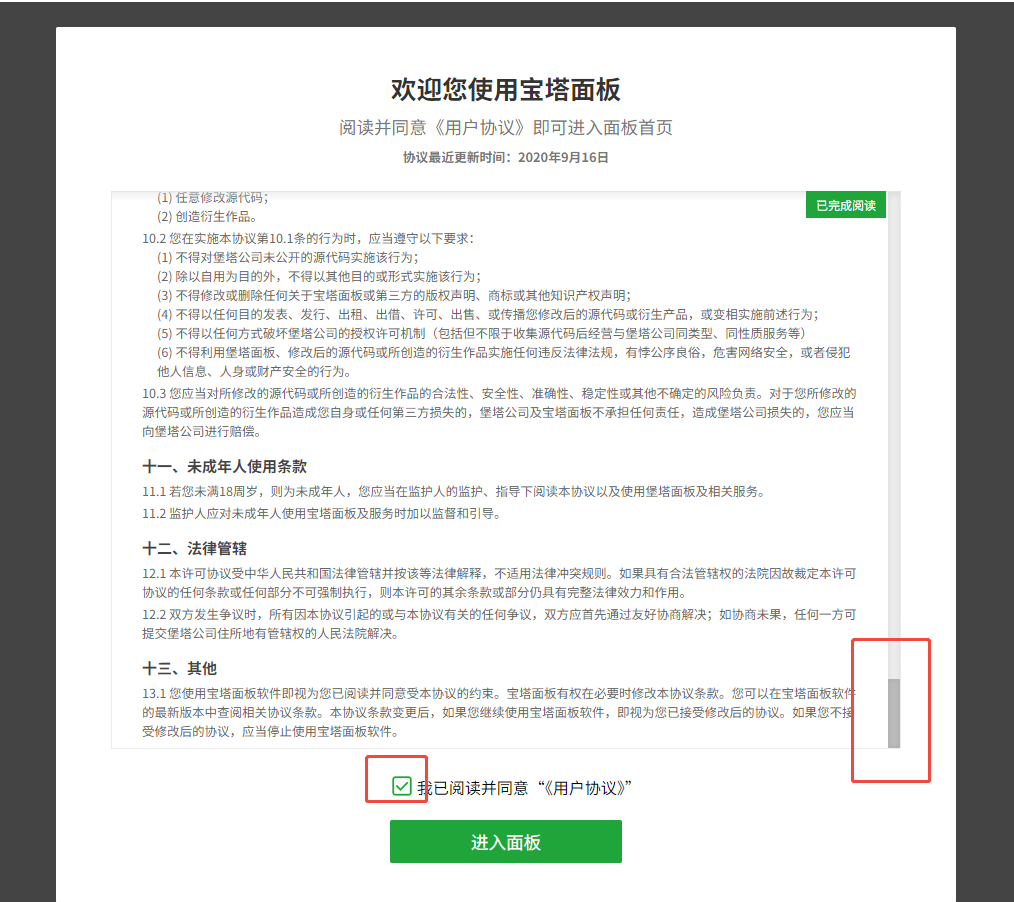Screen dimensions: 1014x902
Task: Click item (4) 不得以任何目的发表、发行
Action: (488, 314)
